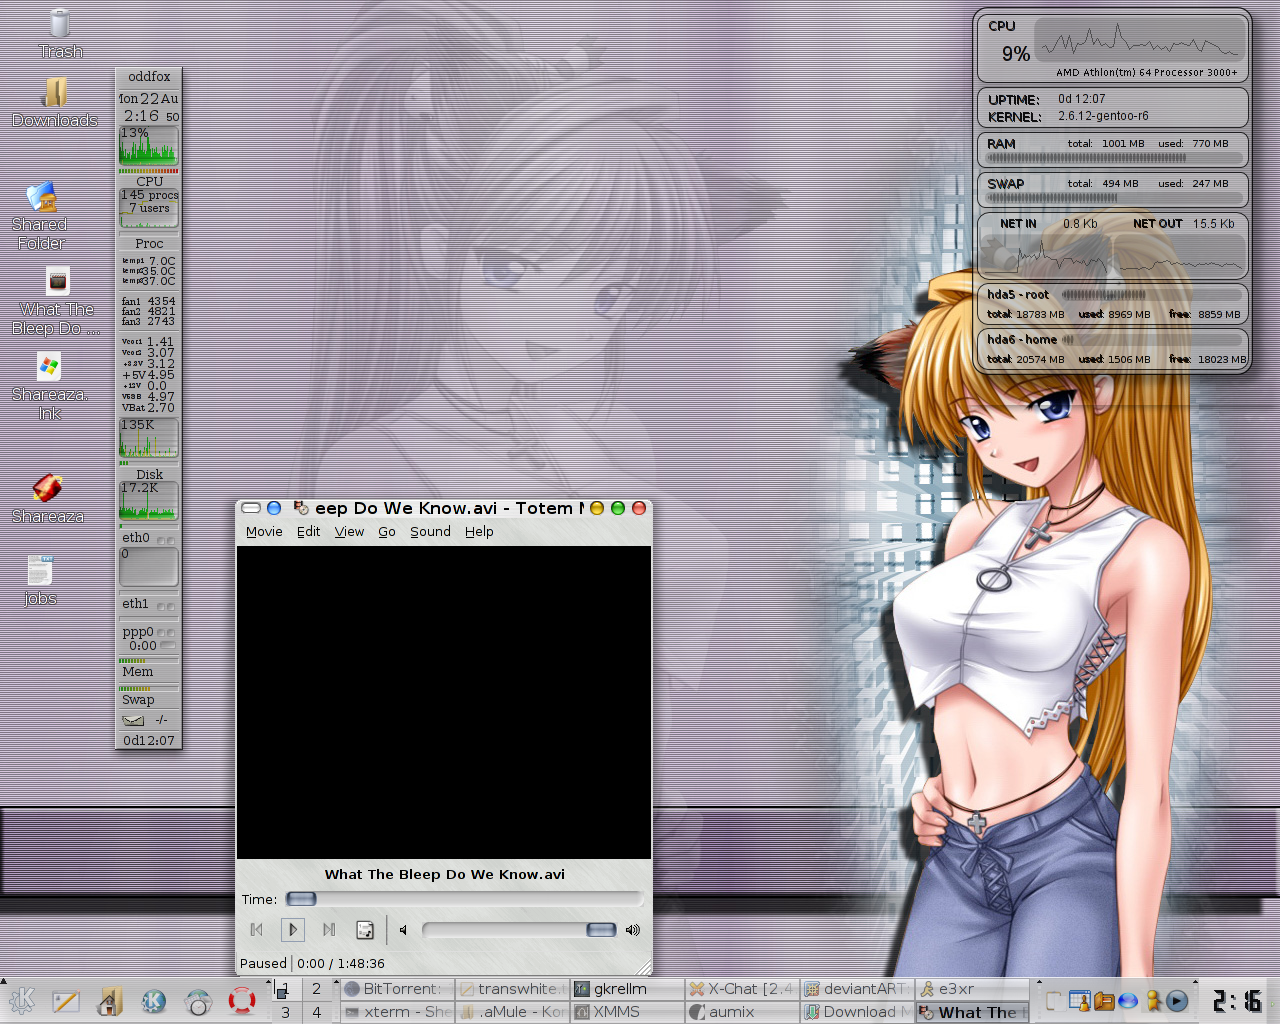Click the "0:00 / 1:48:36" status text
The width and height of the screenshot is (1280, 1024).
pos(341,964)
